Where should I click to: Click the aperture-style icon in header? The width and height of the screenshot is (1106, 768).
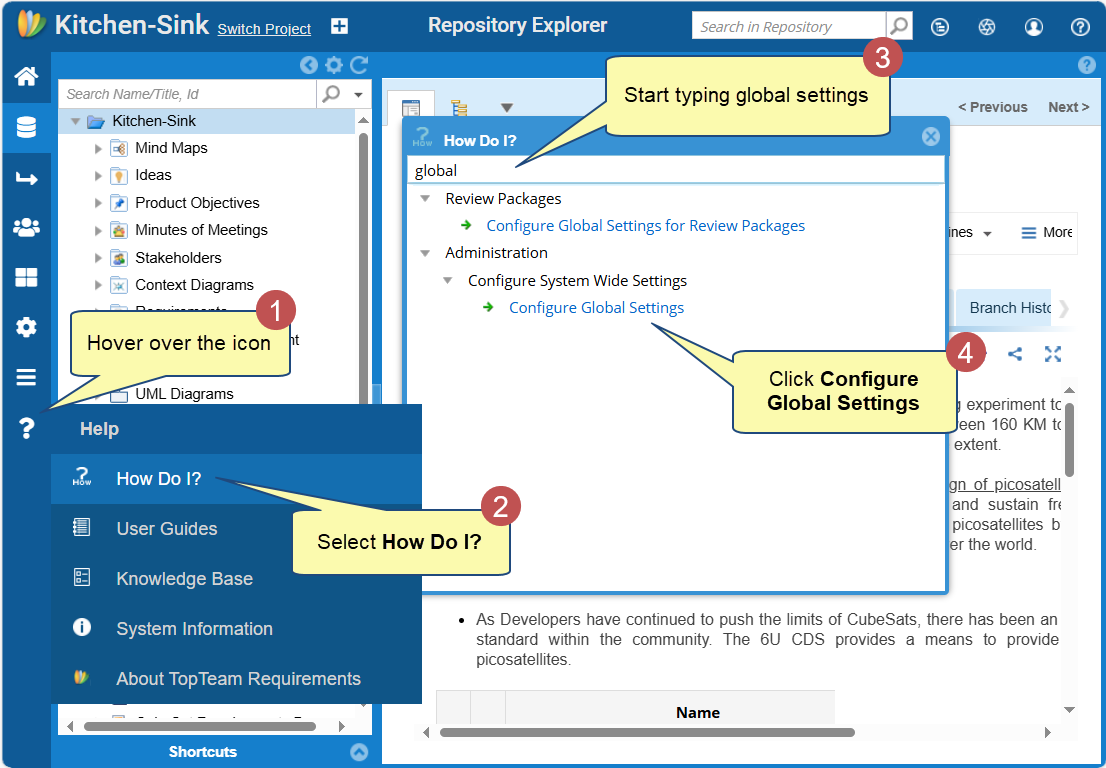(987, 27)
